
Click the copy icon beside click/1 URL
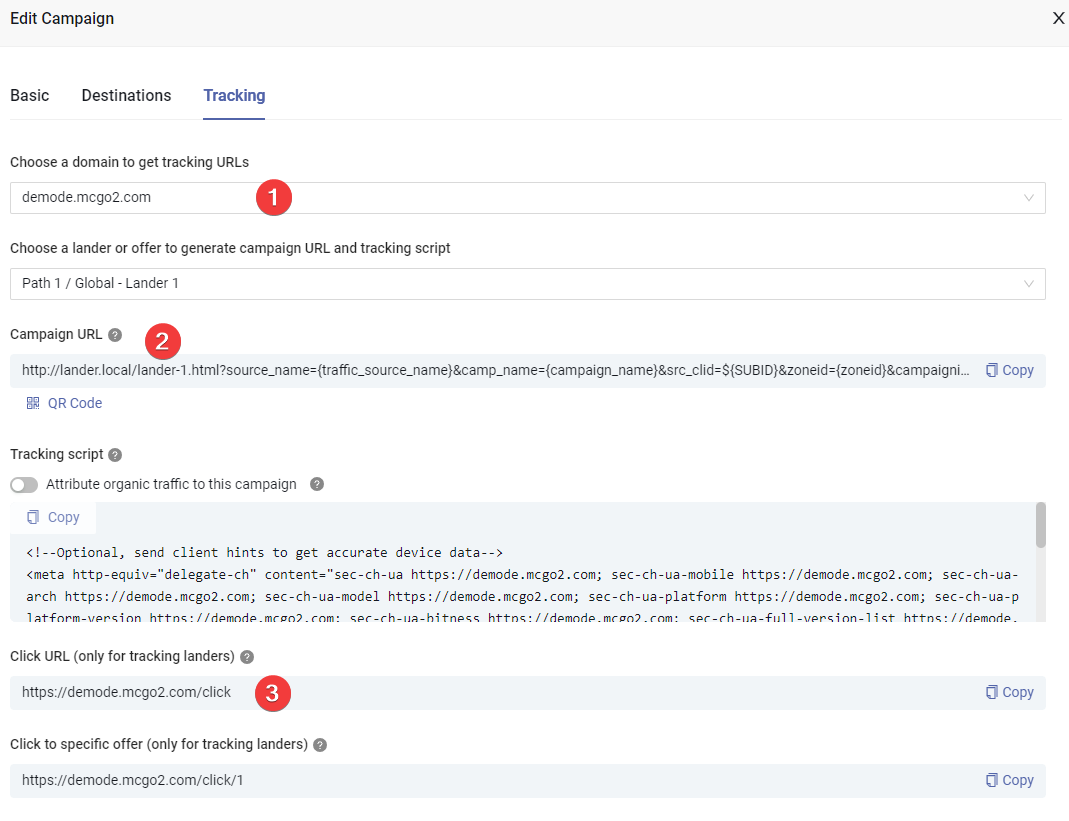[x=992, y=780]
